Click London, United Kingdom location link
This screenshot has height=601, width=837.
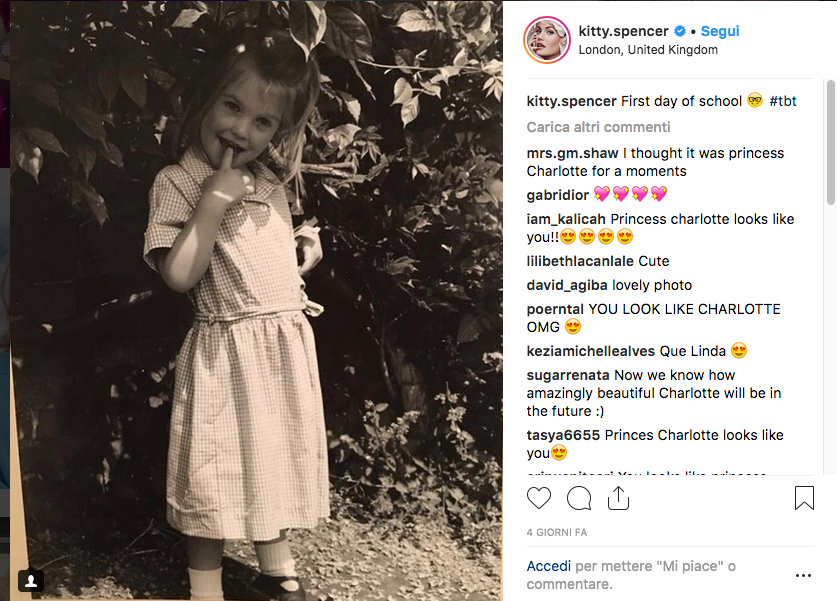coord(648,50)
